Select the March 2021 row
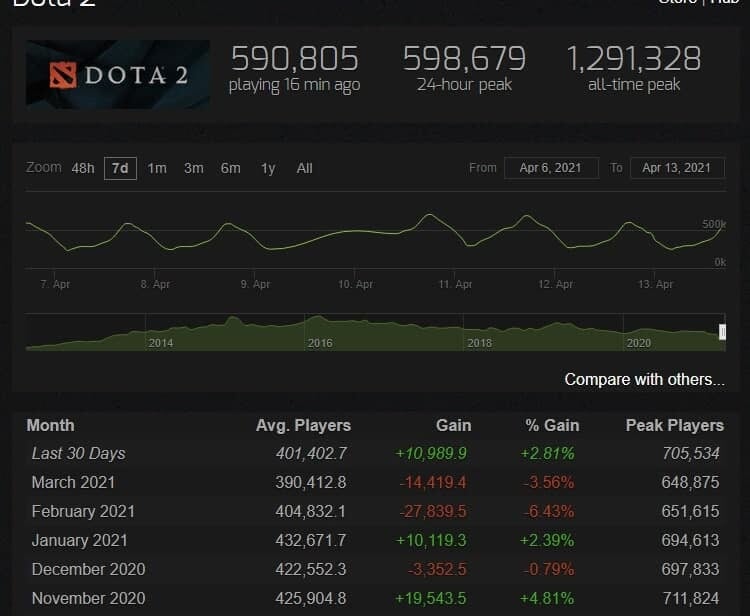The height and width of the screenshot is (616, 750). [76, 482]
